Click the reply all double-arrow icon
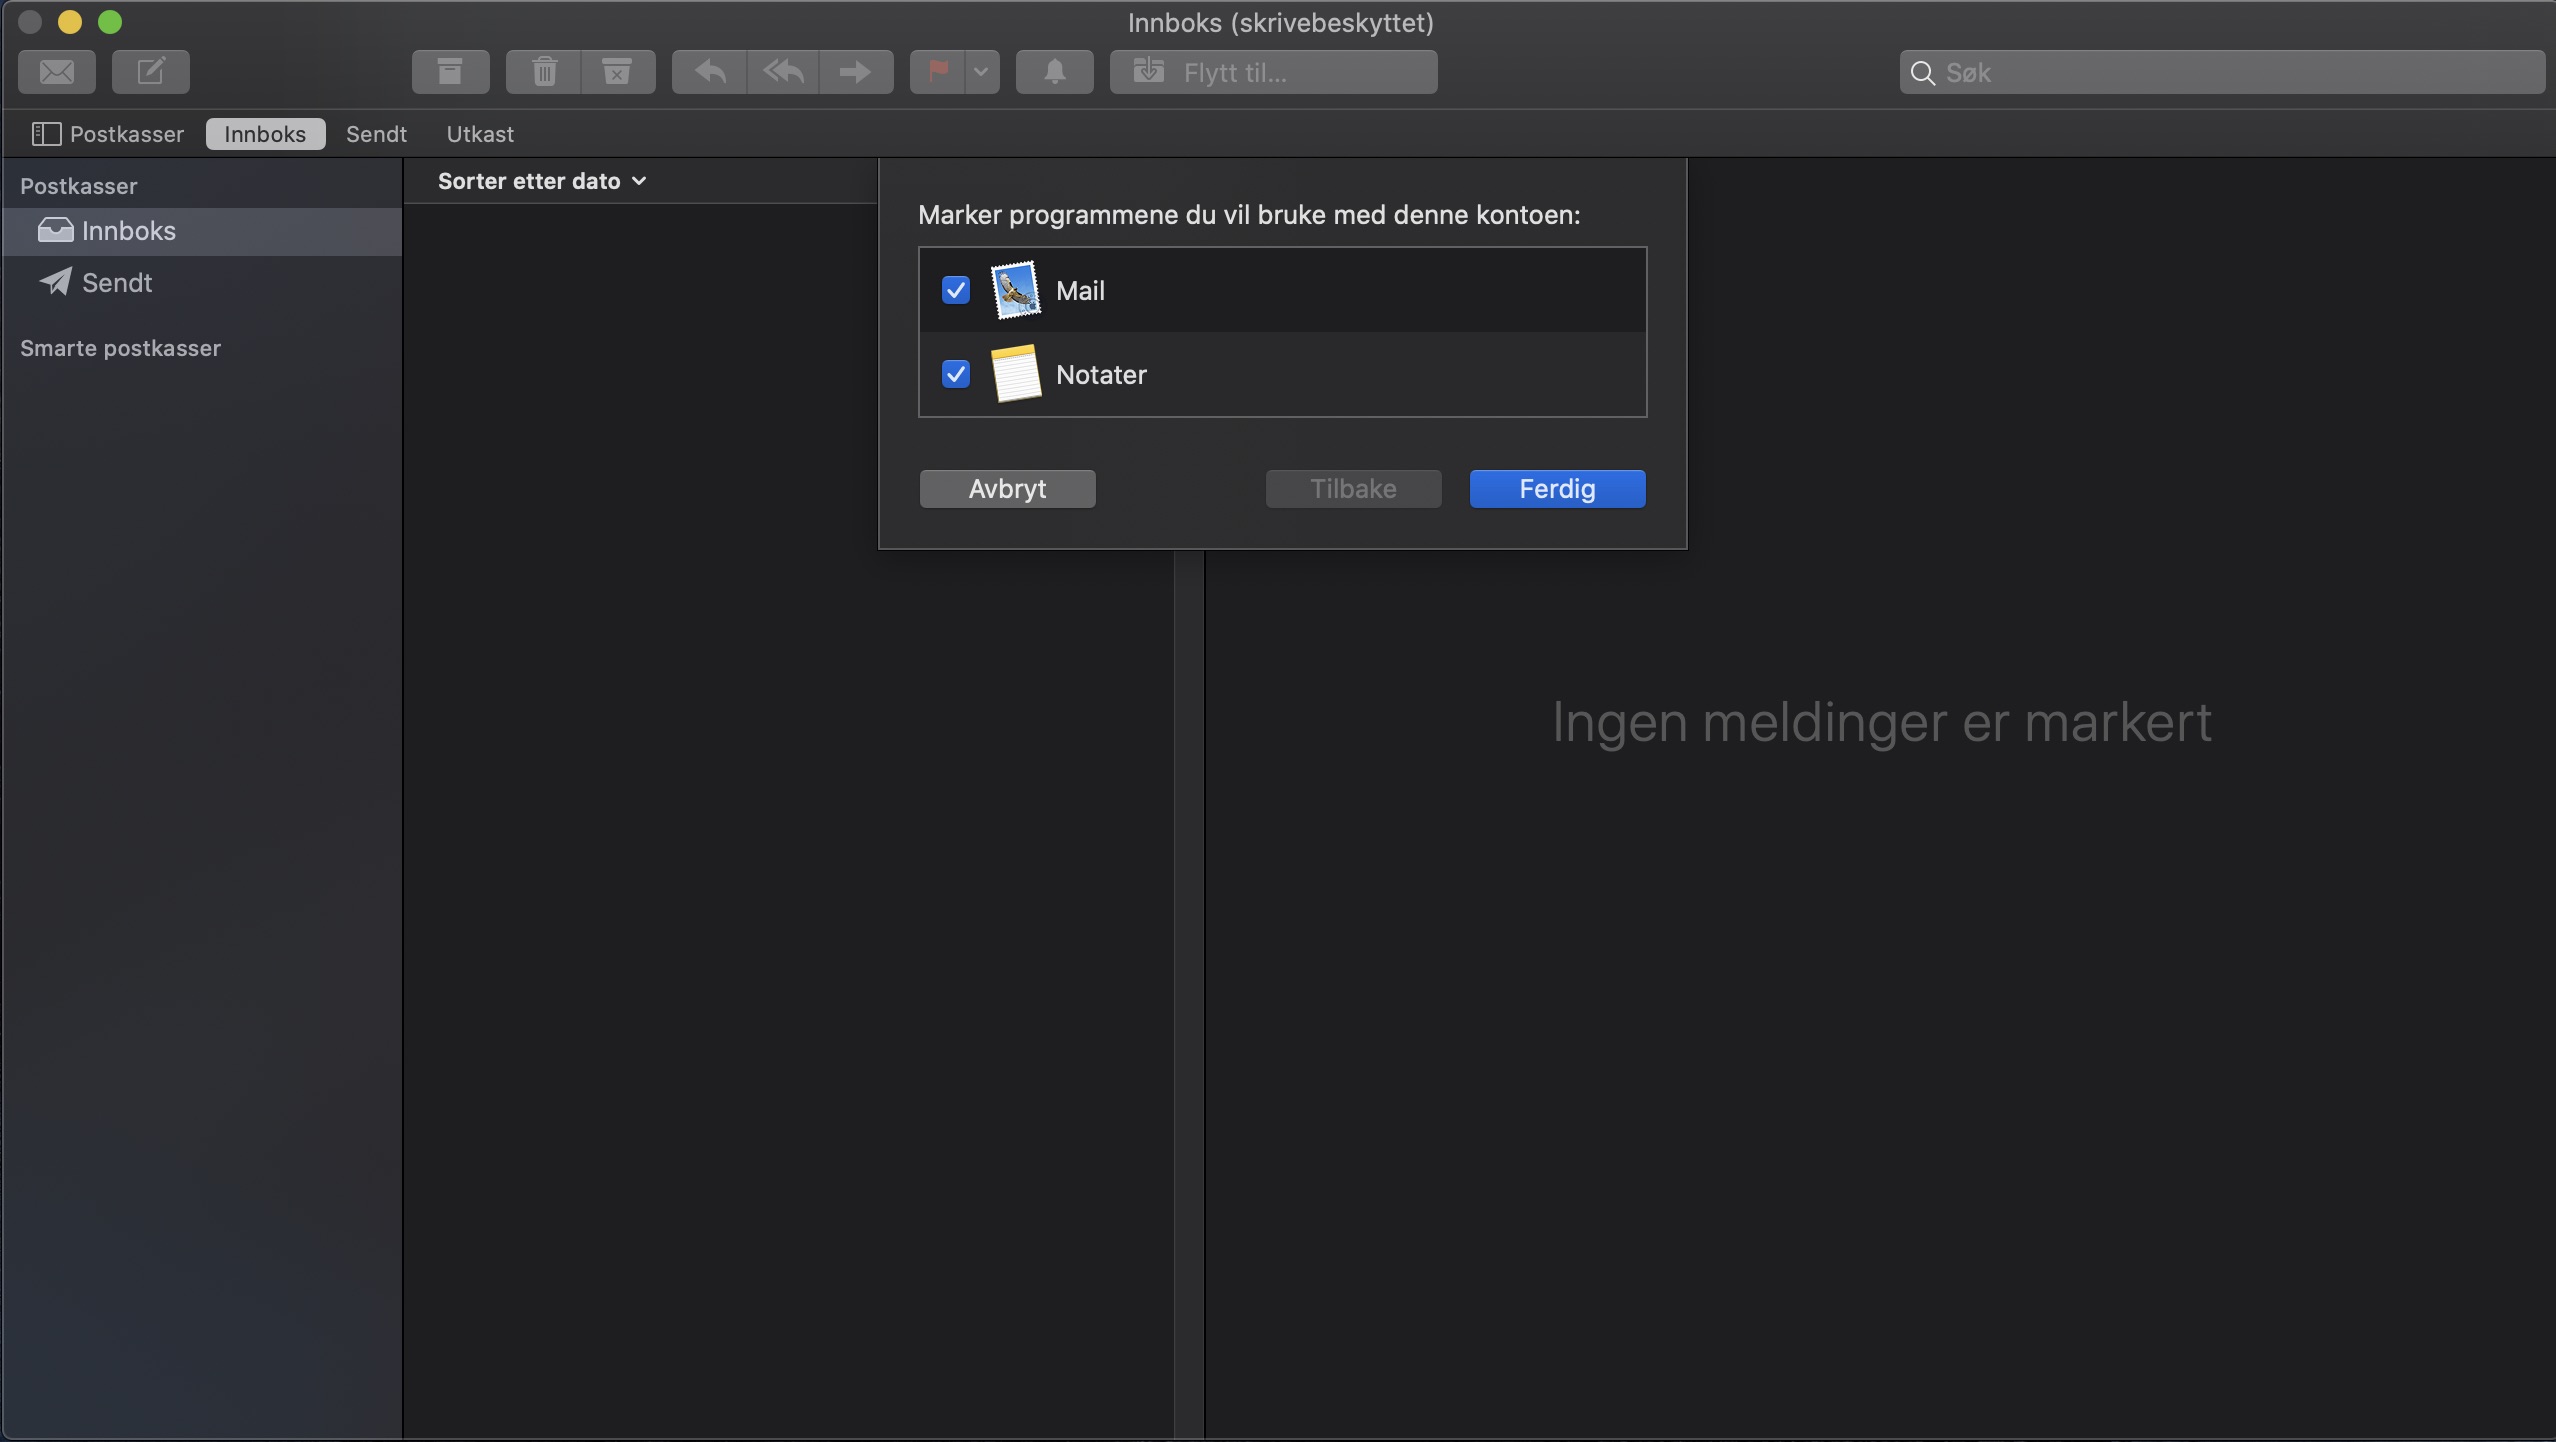Viewport: 2556px width, 1442px height. point(783,72)
